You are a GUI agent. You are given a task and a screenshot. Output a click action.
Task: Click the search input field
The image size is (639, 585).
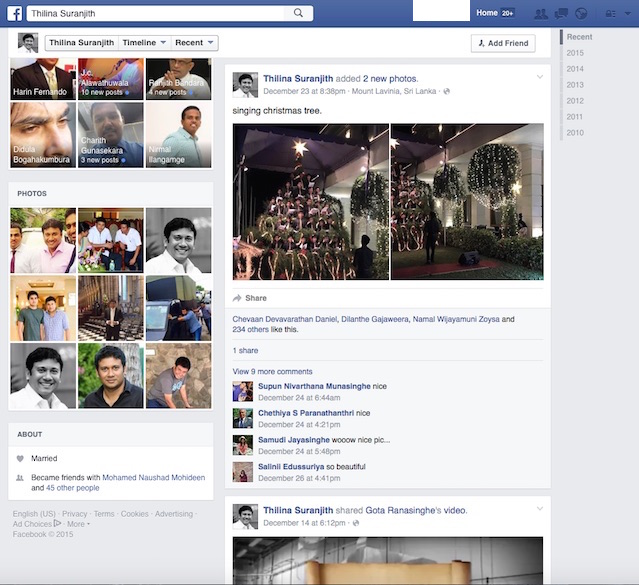coord(156,13)
